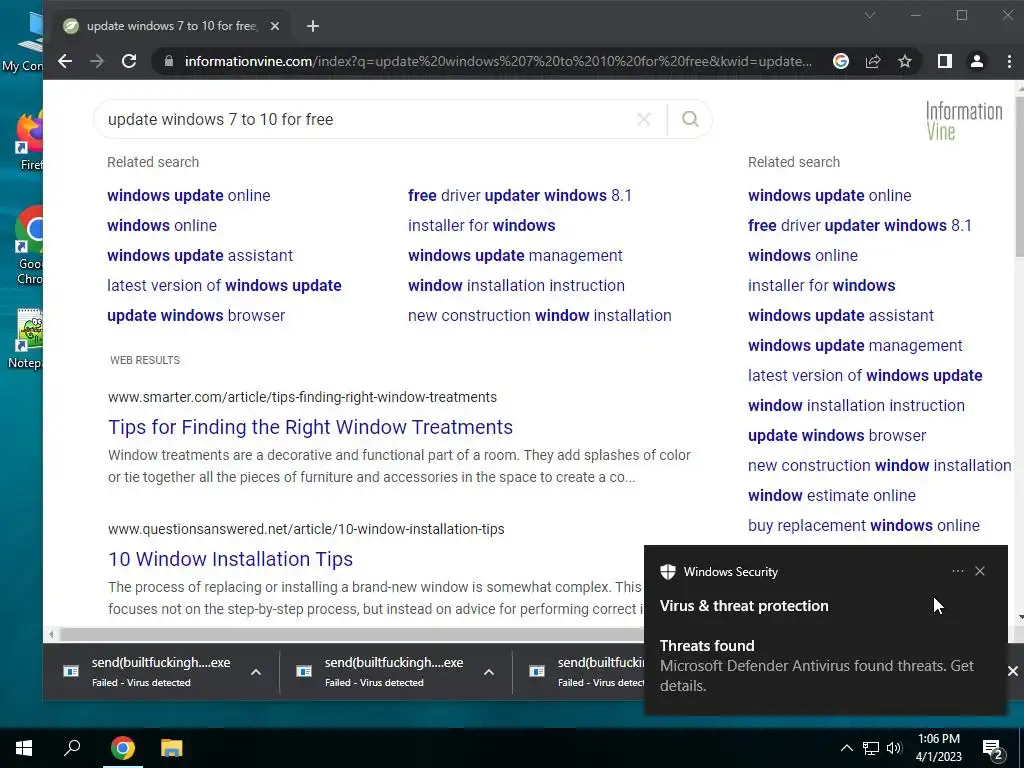Open 'windows online' in left related search
The image size is (1024, 768).
click(x=162, y=225)
